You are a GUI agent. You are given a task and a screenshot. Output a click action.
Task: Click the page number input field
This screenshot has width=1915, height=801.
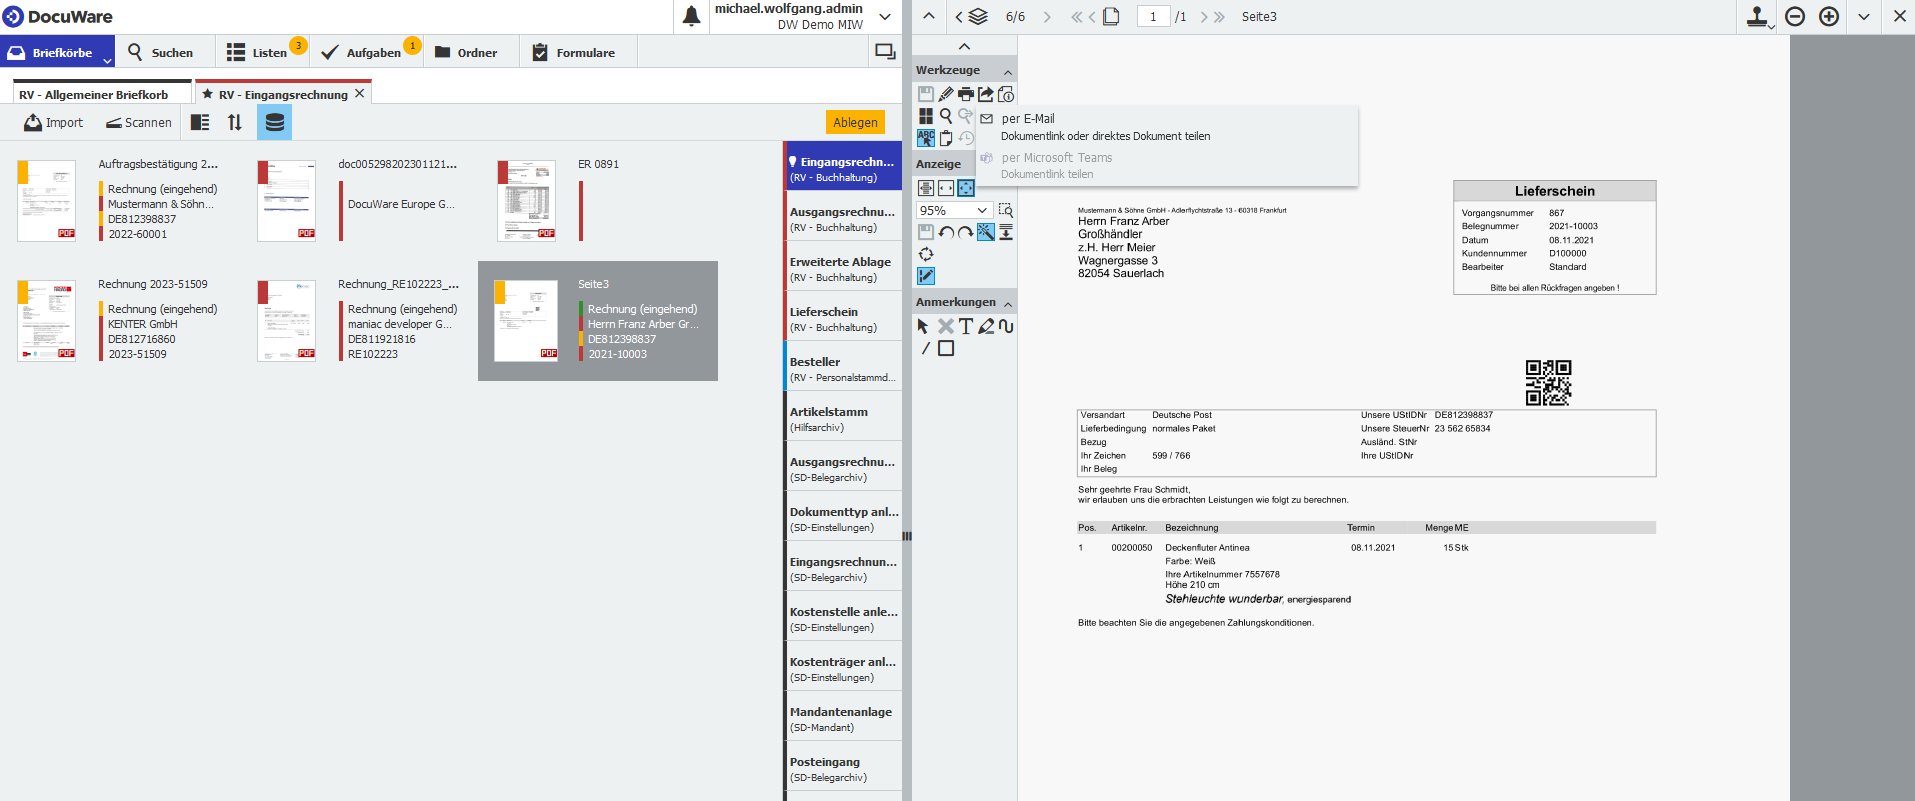[x=1153, y=17]
